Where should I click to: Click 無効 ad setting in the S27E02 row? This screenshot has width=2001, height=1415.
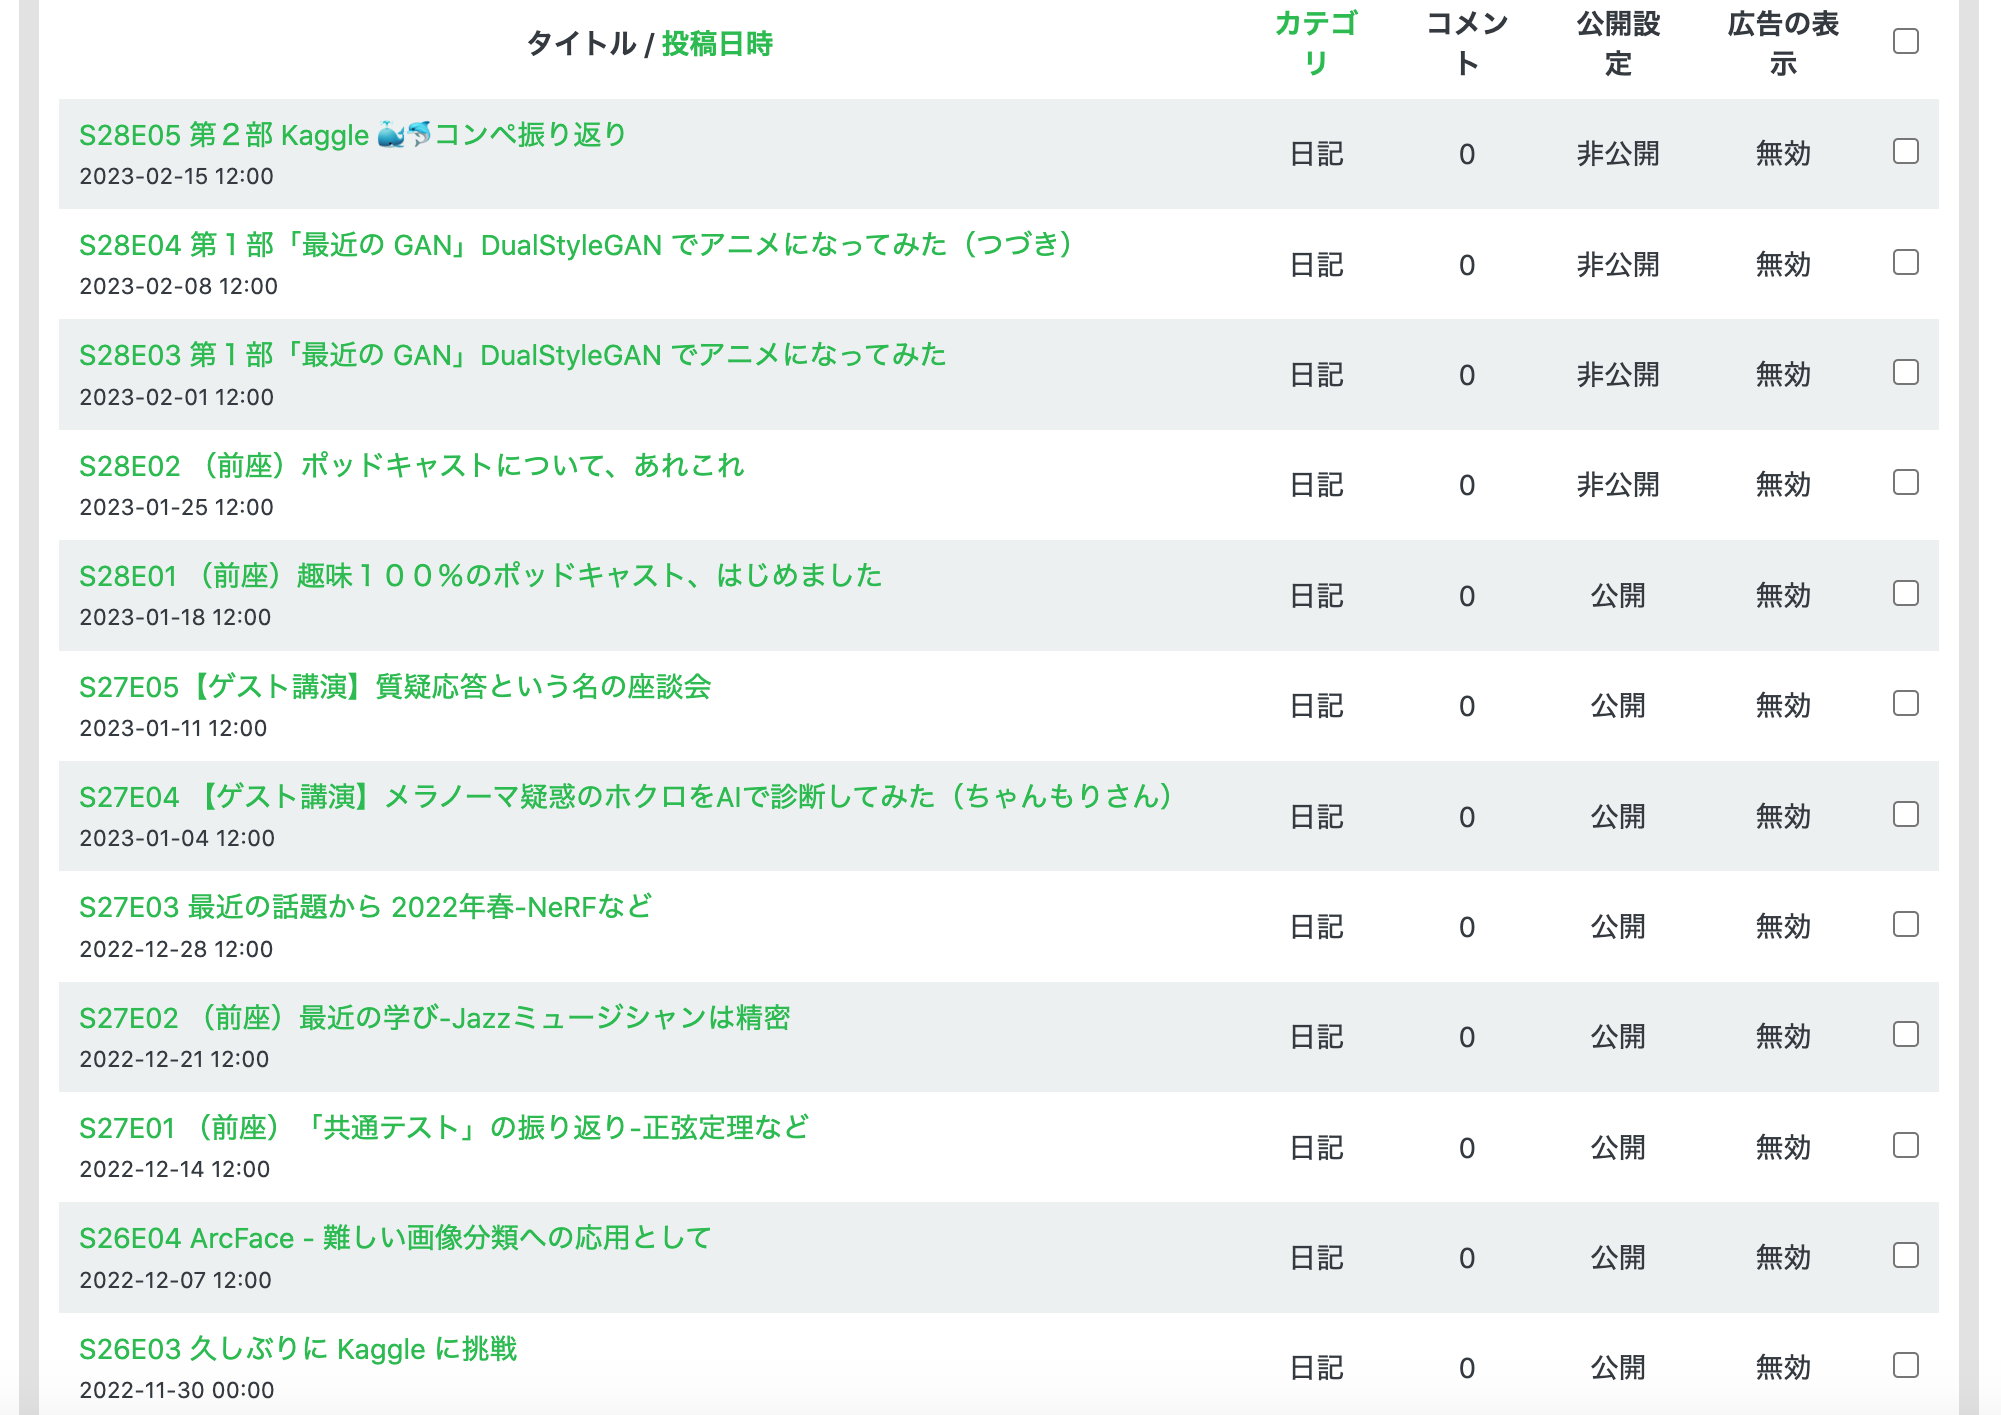1783,1037
